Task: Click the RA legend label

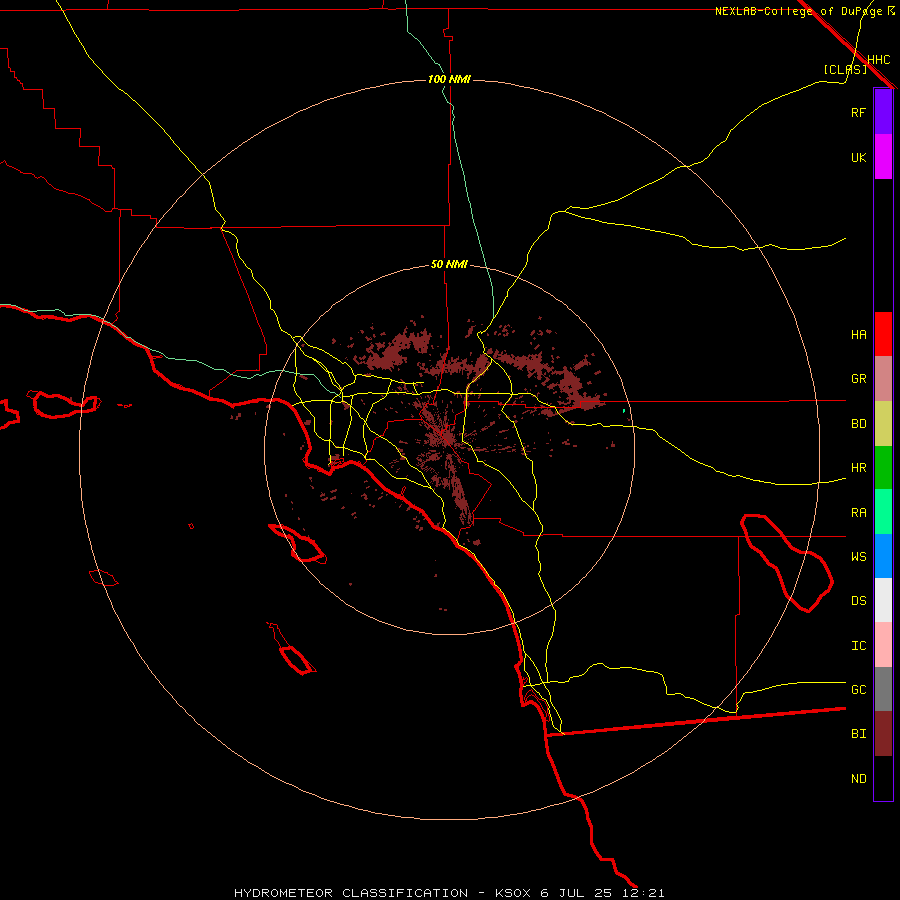Action: tap(858, 513)
